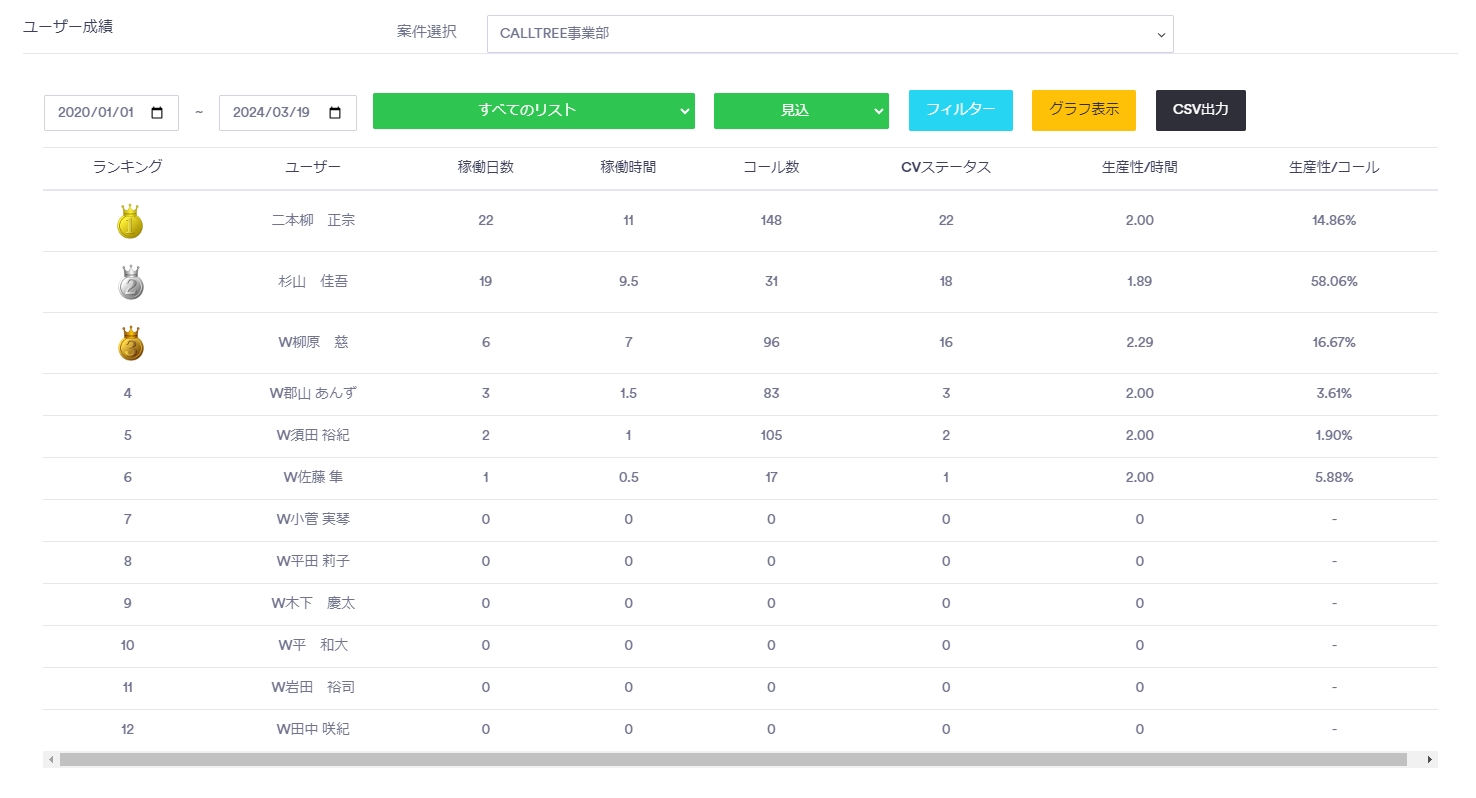This screenshot has width=1476, height=798.
Task: Focus the start date field 2020/01/01
Action: tap(111, 113)
